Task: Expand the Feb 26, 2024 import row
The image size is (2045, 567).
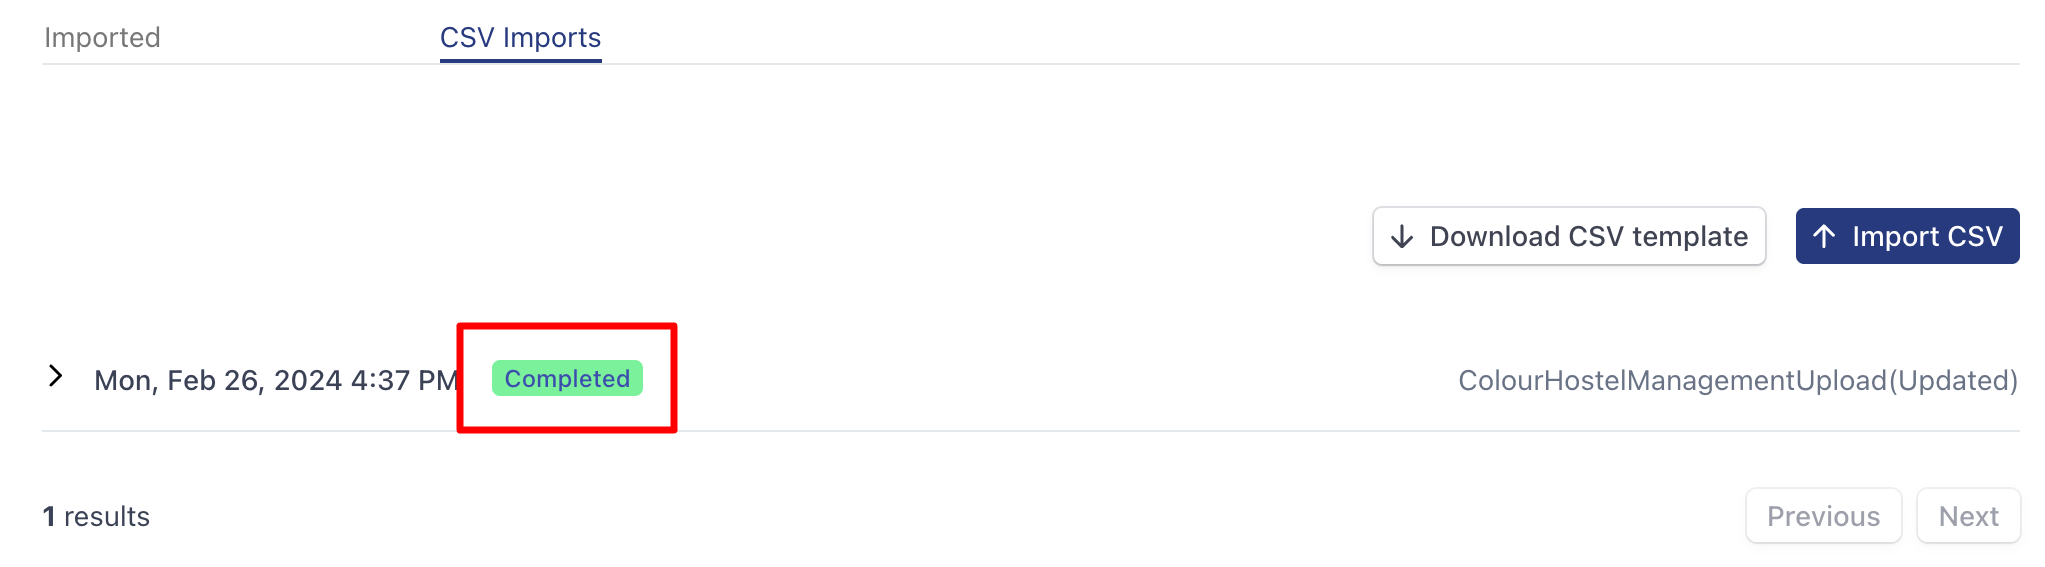Action: [x=56, y=377]
